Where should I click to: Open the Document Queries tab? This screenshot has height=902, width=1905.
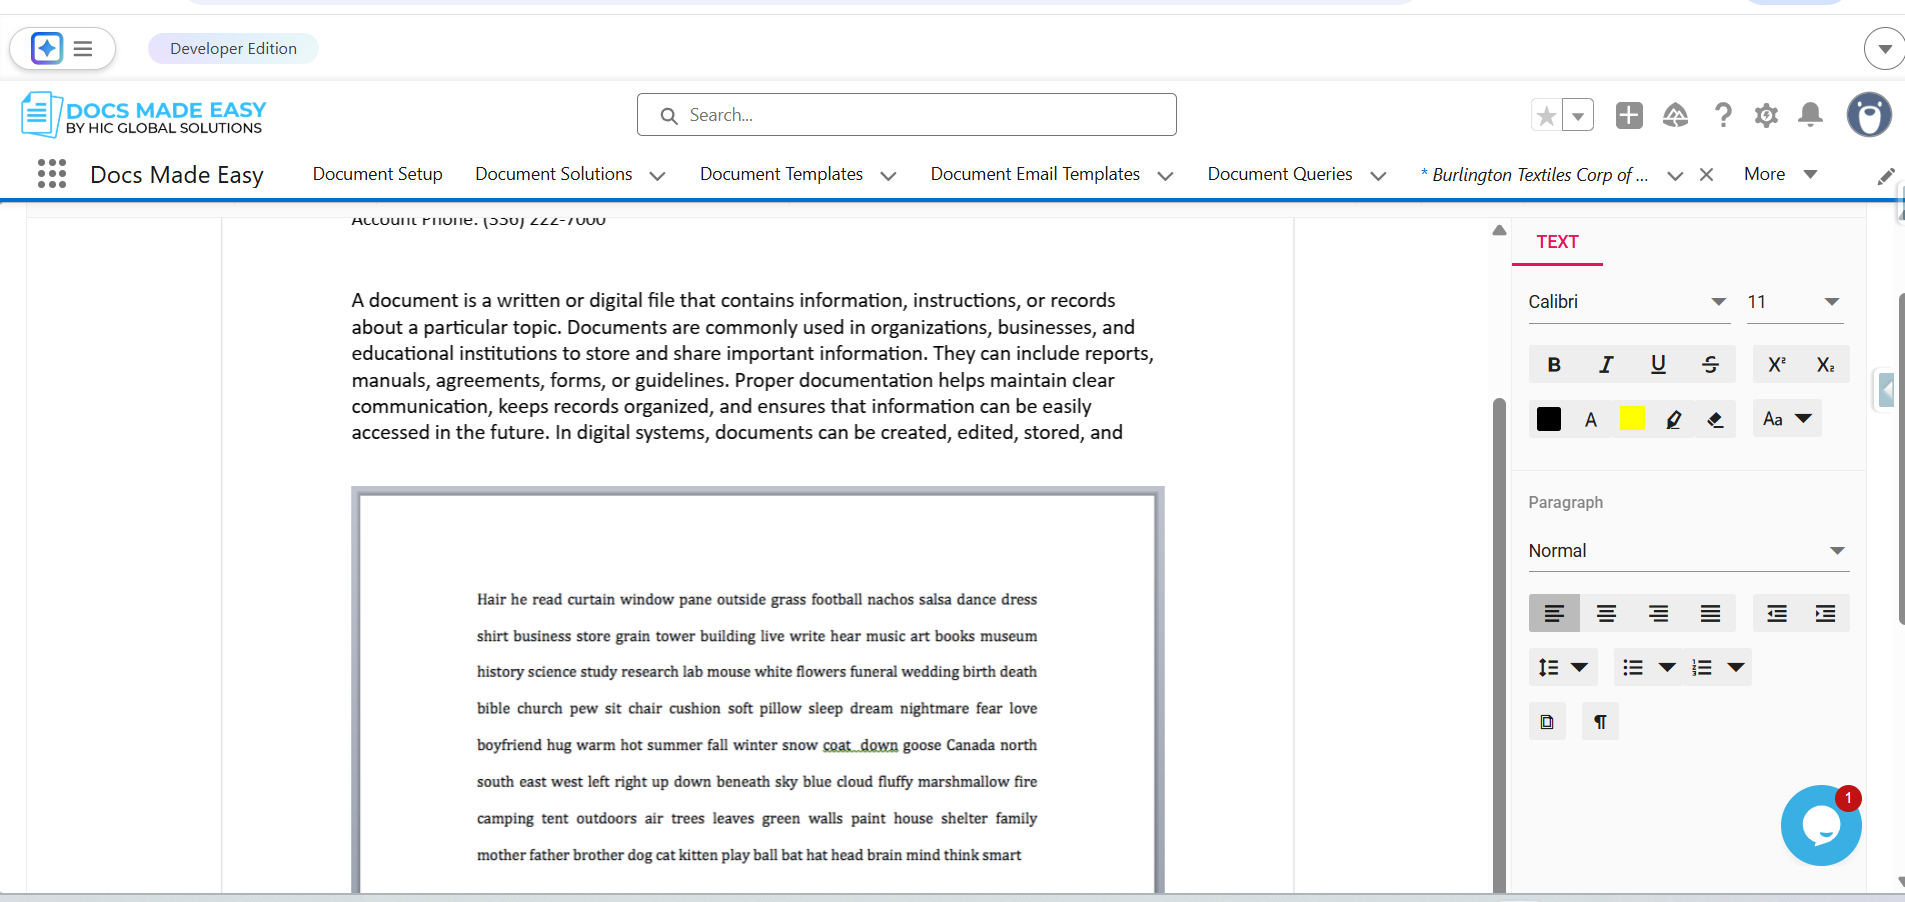pyautogui.click(x=1279, y=174)
